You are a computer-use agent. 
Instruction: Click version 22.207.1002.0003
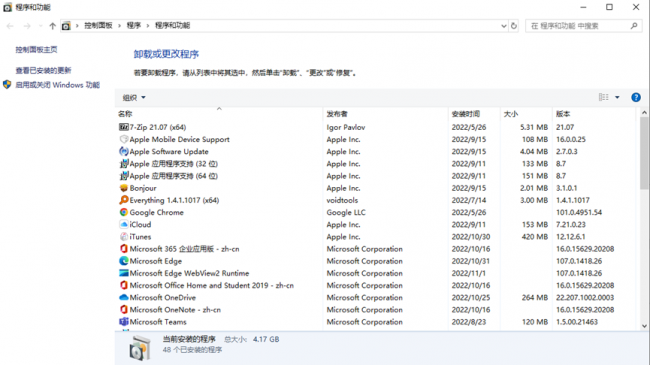(x=585, y=297)
